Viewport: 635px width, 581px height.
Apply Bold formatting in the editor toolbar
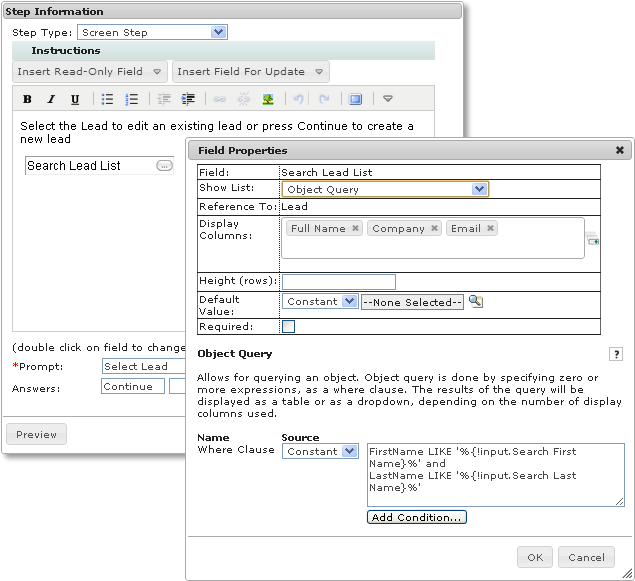coord(27,99)
